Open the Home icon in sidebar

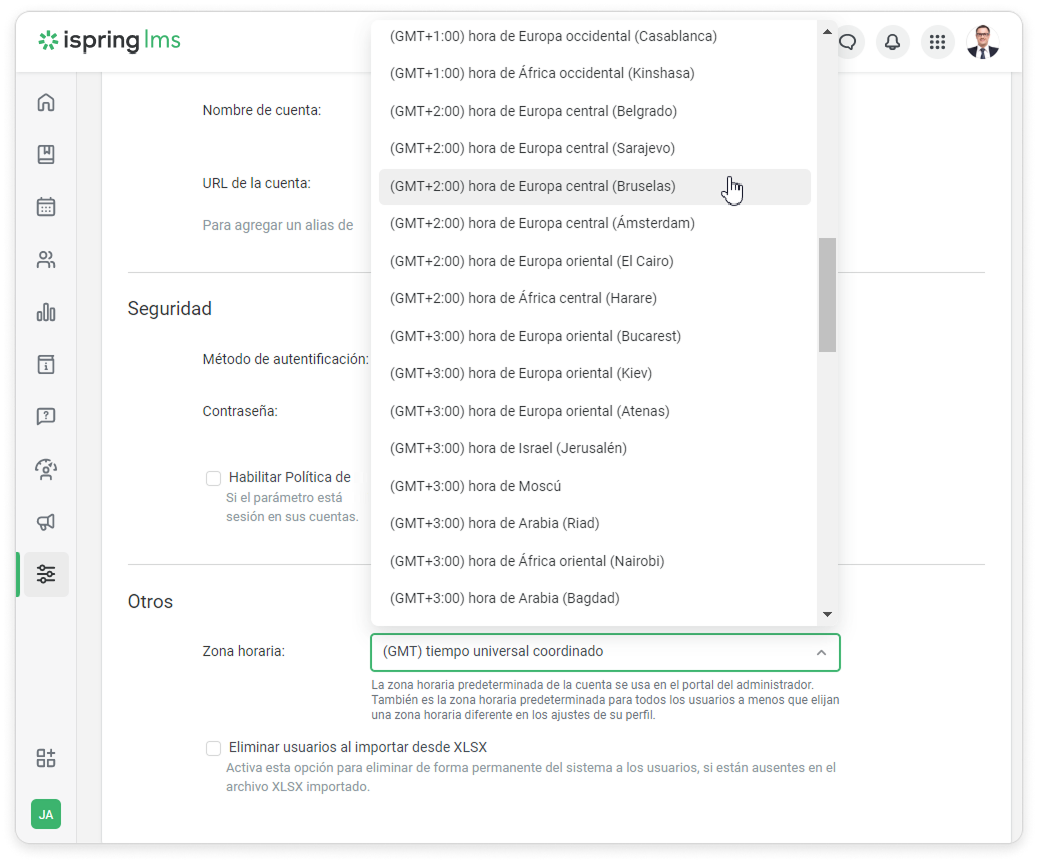(x=46, y=103)
